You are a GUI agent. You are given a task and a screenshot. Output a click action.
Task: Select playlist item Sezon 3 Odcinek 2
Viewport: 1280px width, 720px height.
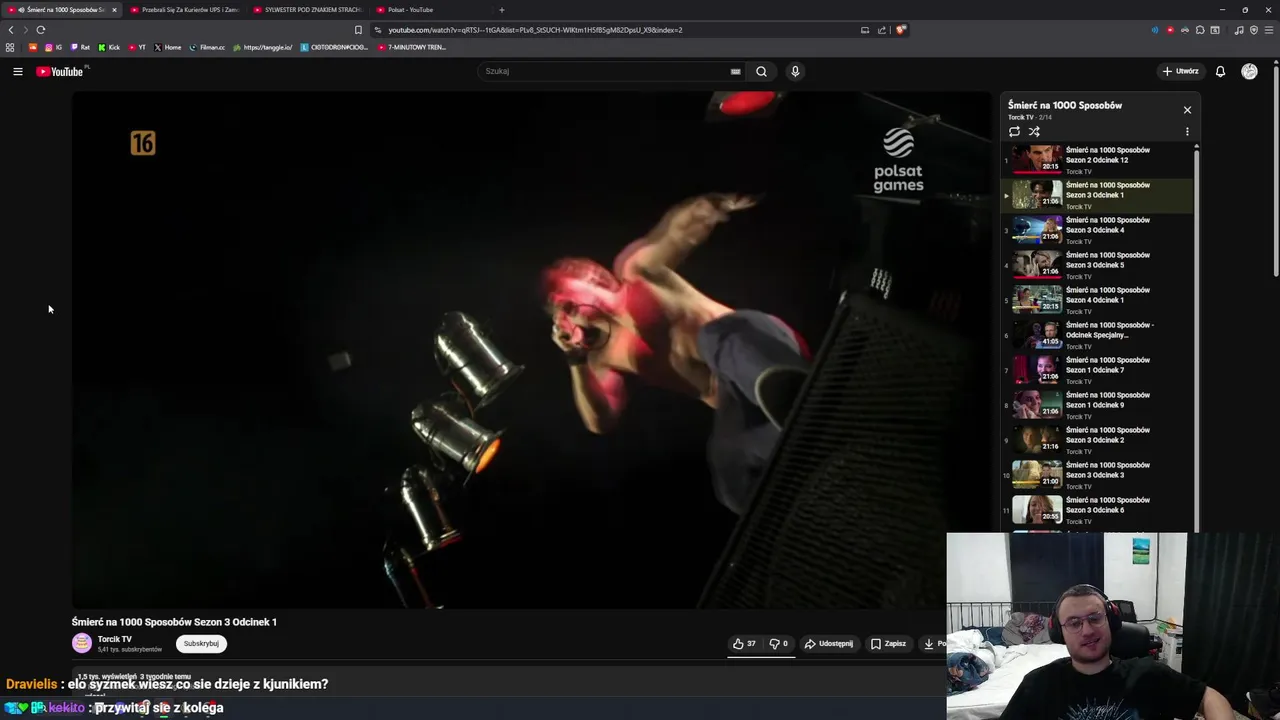[1097, 440]
